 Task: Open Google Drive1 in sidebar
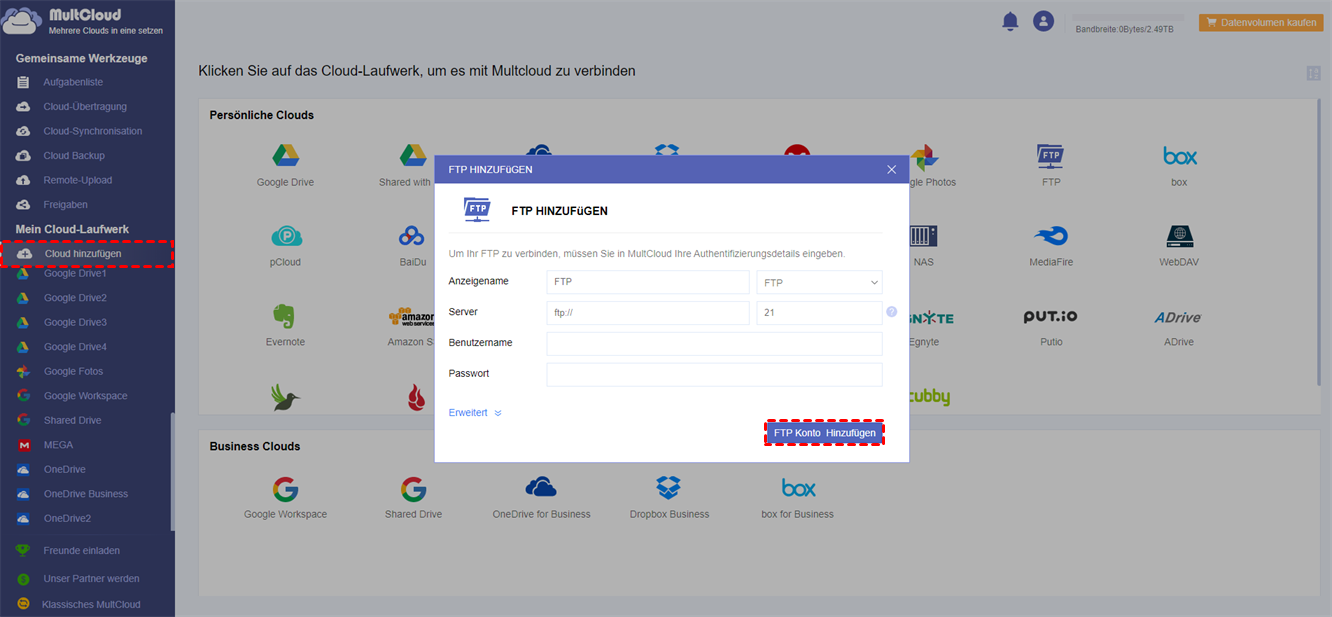click(74, 273)
